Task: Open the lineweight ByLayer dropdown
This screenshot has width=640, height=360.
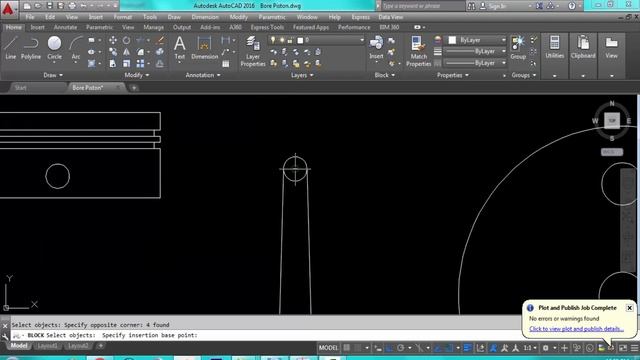Action: click(x=503, y=51)
